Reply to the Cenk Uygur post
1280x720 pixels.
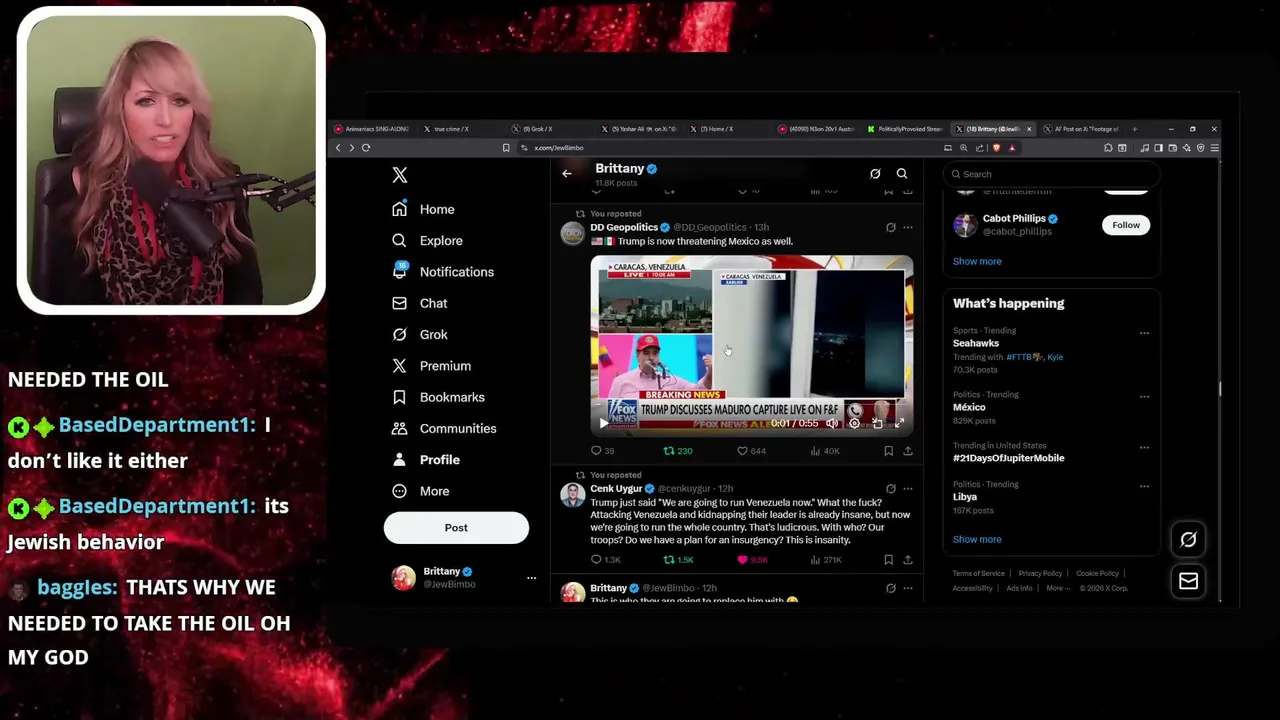pyautogui.click(x=605, y=560)
